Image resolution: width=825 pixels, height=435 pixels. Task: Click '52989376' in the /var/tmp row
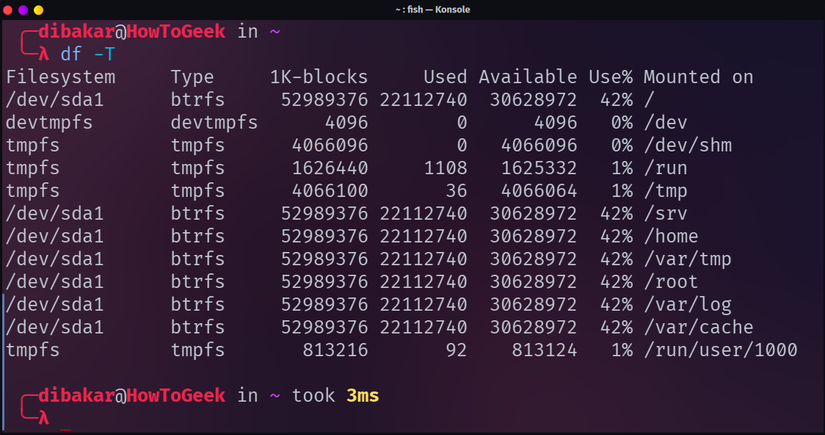pos(324,259)
